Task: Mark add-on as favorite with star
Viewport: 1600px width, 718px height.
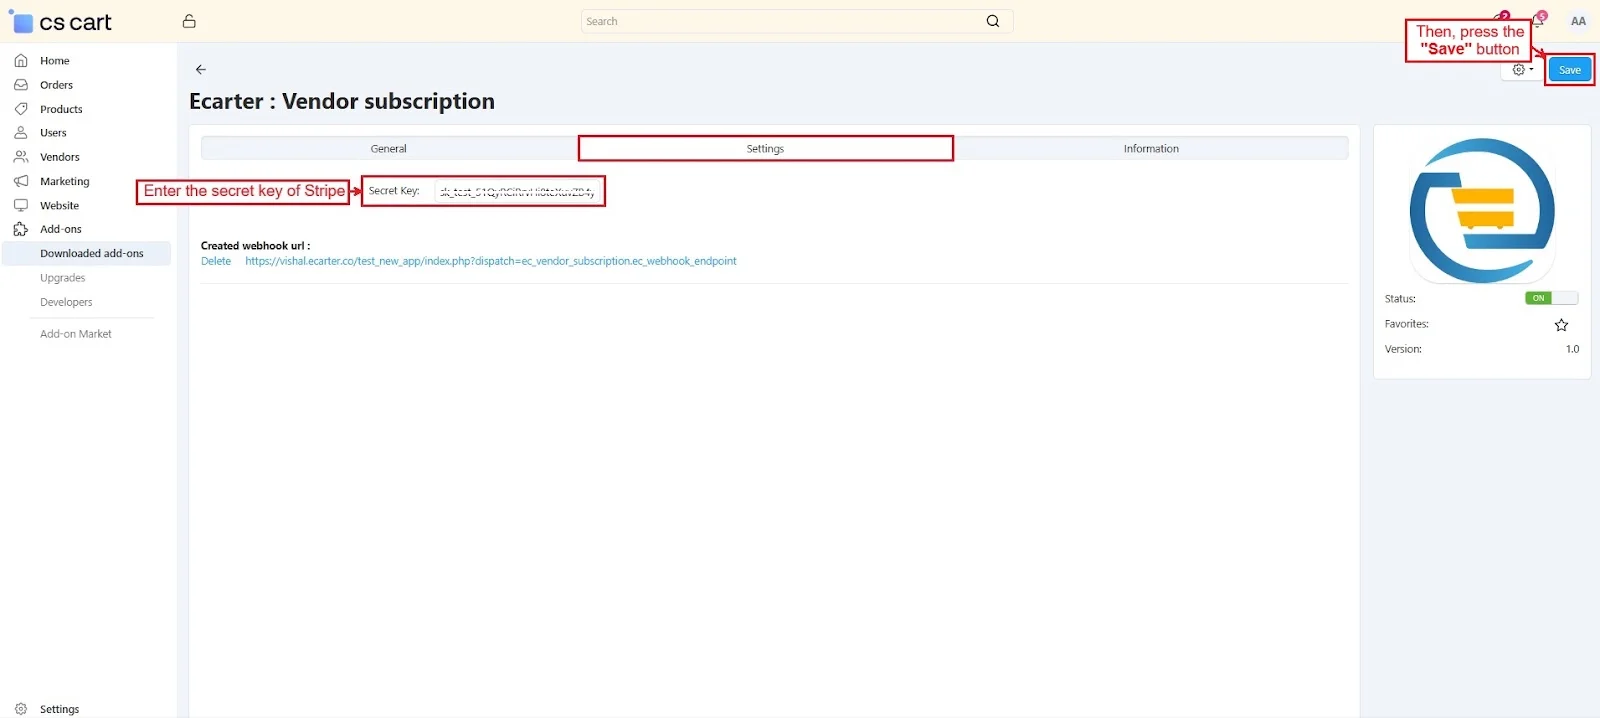Action: [x=1561, y=325]
